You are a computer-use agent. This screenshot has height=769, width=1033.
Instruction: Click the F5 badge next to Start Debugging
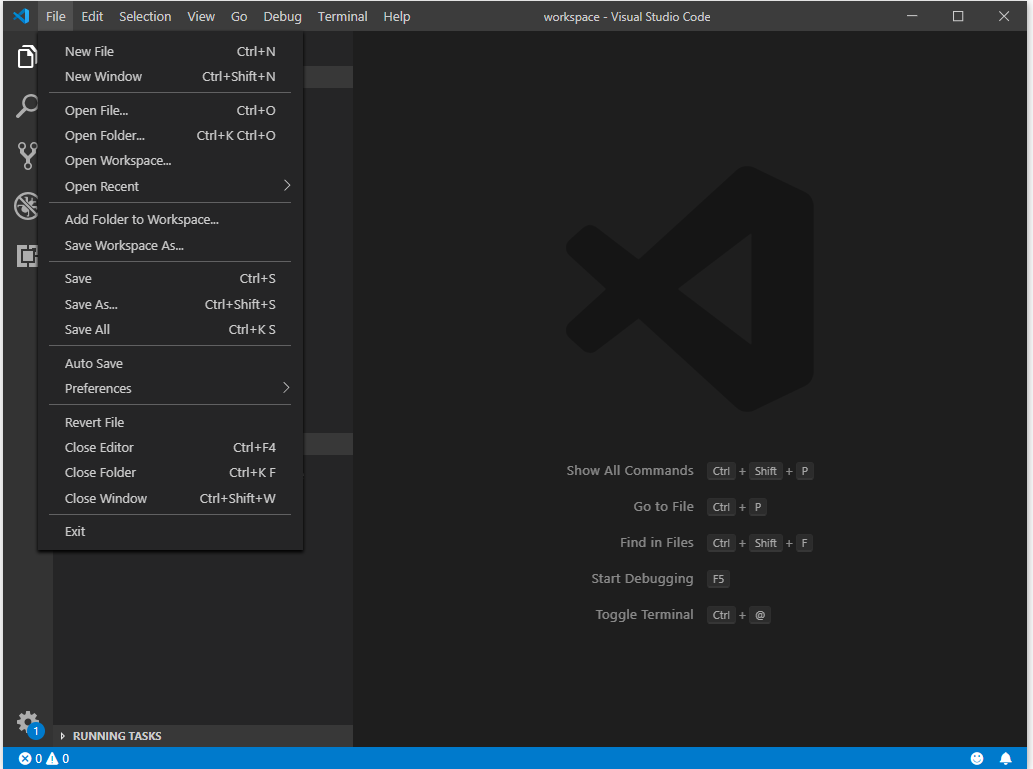pyautogui.click(x=718, y=578)
